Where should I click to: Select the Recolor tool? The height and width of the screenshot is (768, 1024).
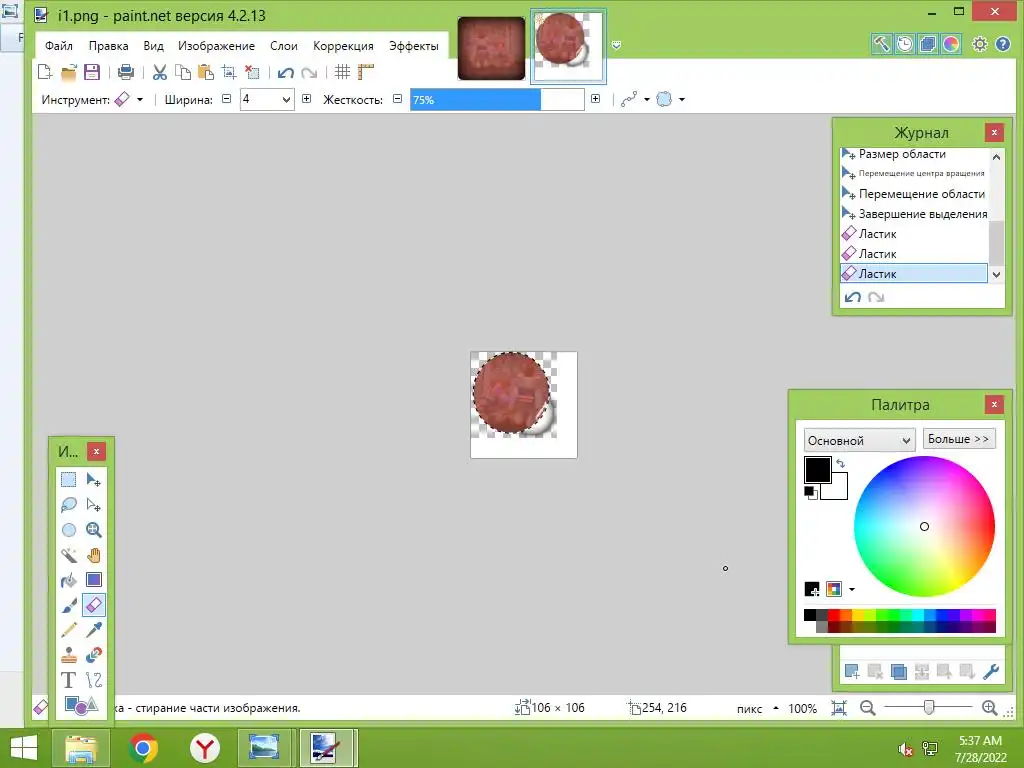[x=93, y=655]
